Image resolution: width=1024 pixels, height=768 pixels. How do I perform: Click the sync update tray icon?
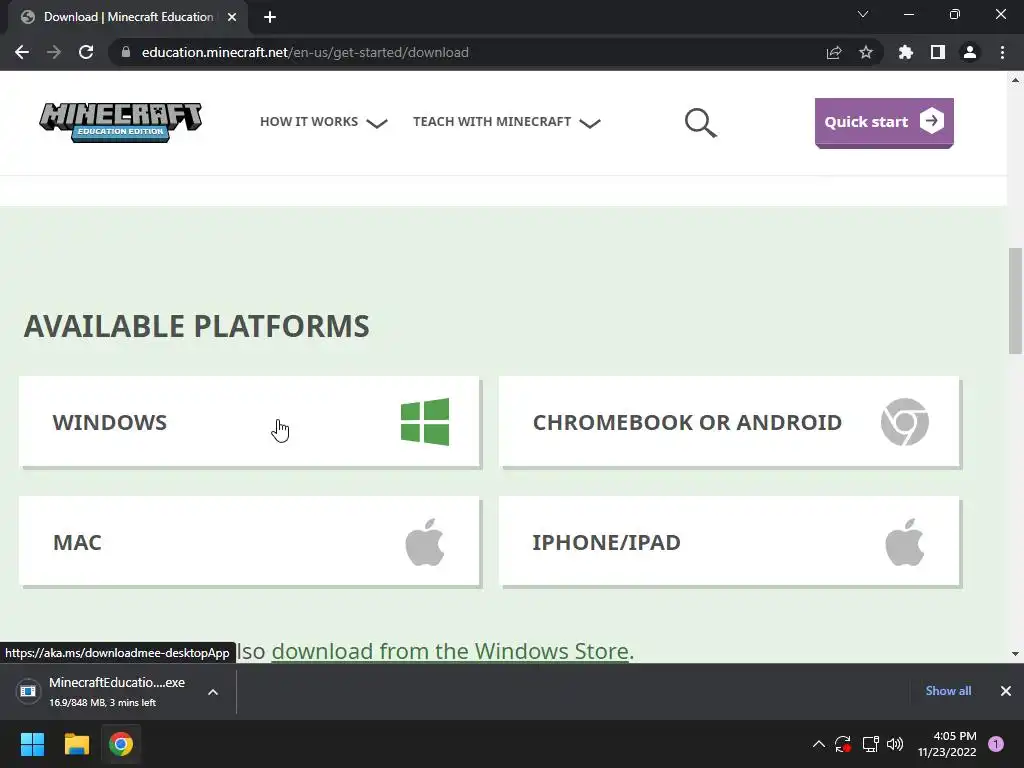click(842, 744)
